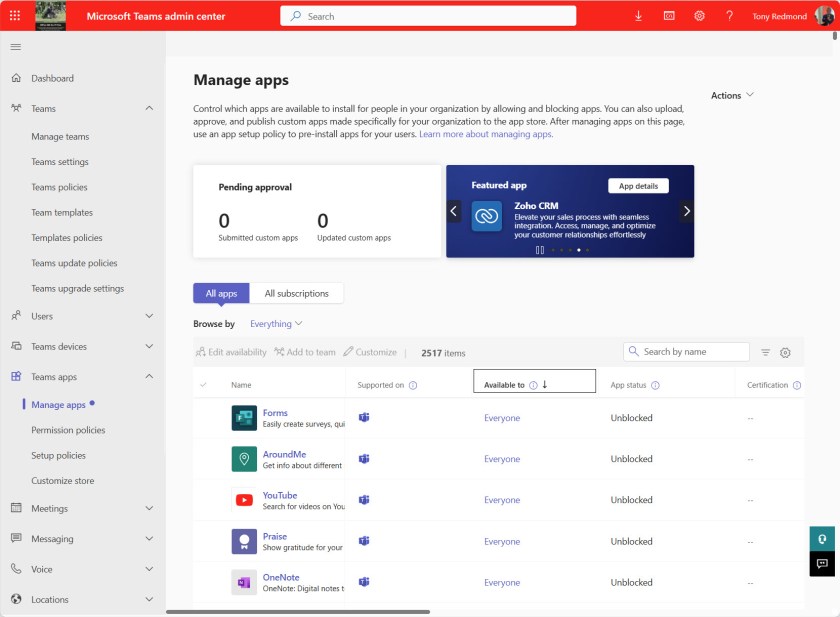Viewport: 840px width, 617px height.
Task: Click Customize button in toolbar
Action: (370, 352)
